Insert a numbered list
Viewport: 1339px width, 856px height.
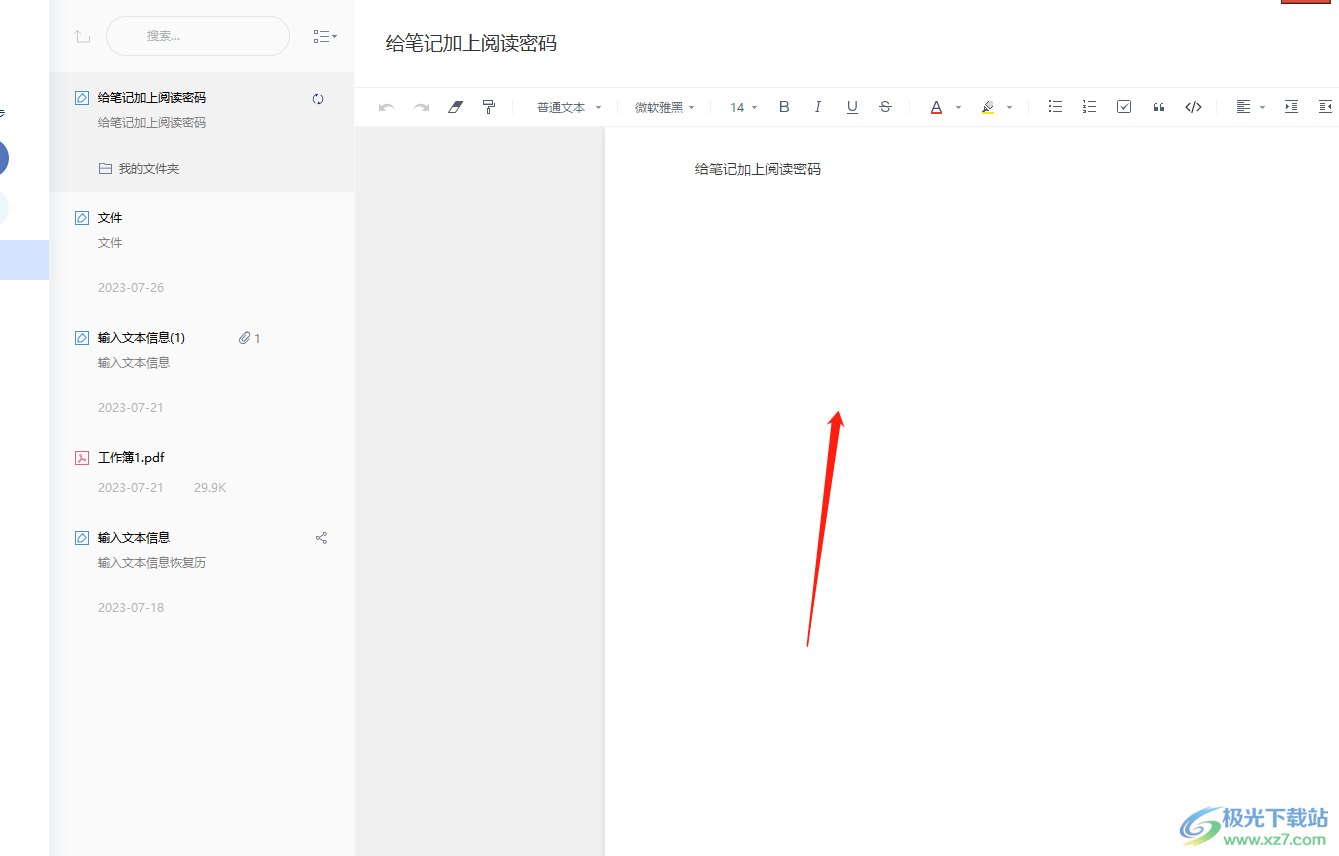[1089, 107]
